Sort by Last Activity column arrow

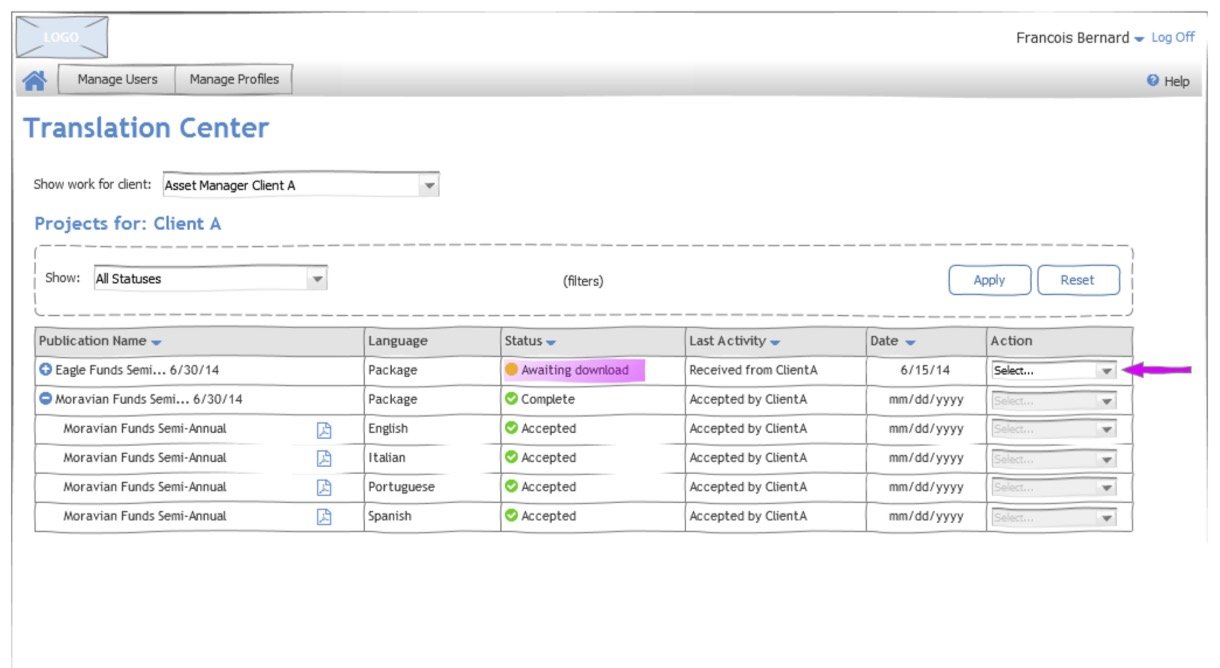[x=775, y=342]
